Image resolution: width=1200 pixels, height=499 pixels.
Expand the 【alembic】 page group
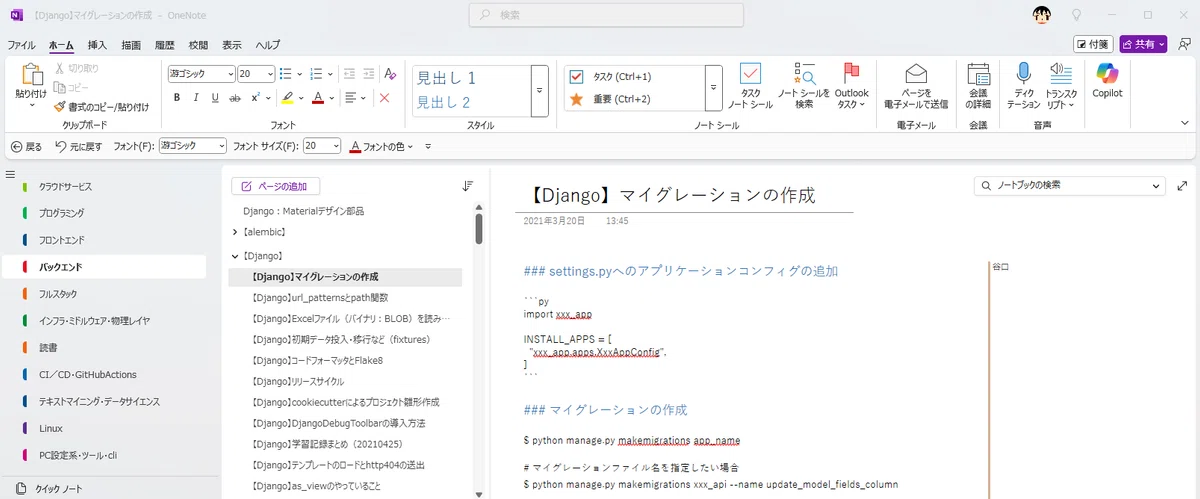pos(234,232)
